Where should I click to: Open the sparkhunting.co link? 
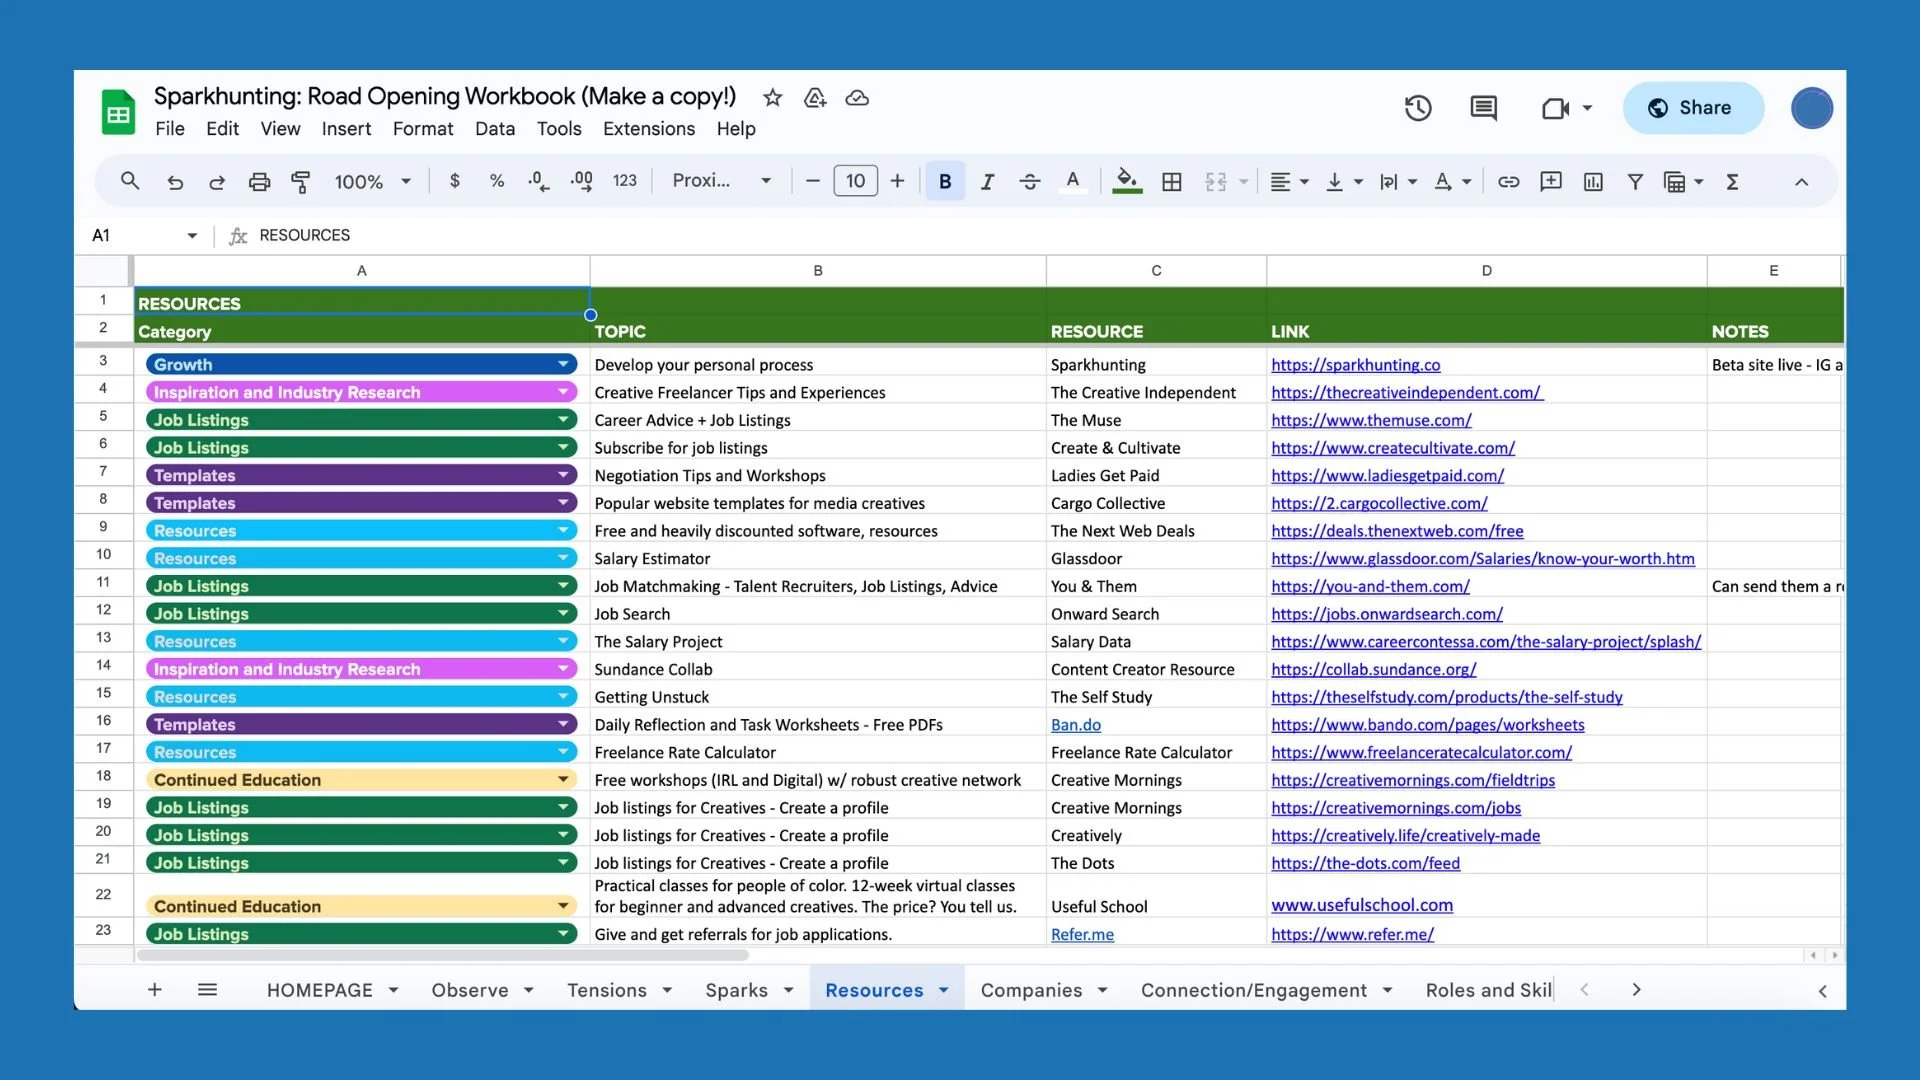coord(1355,364)
